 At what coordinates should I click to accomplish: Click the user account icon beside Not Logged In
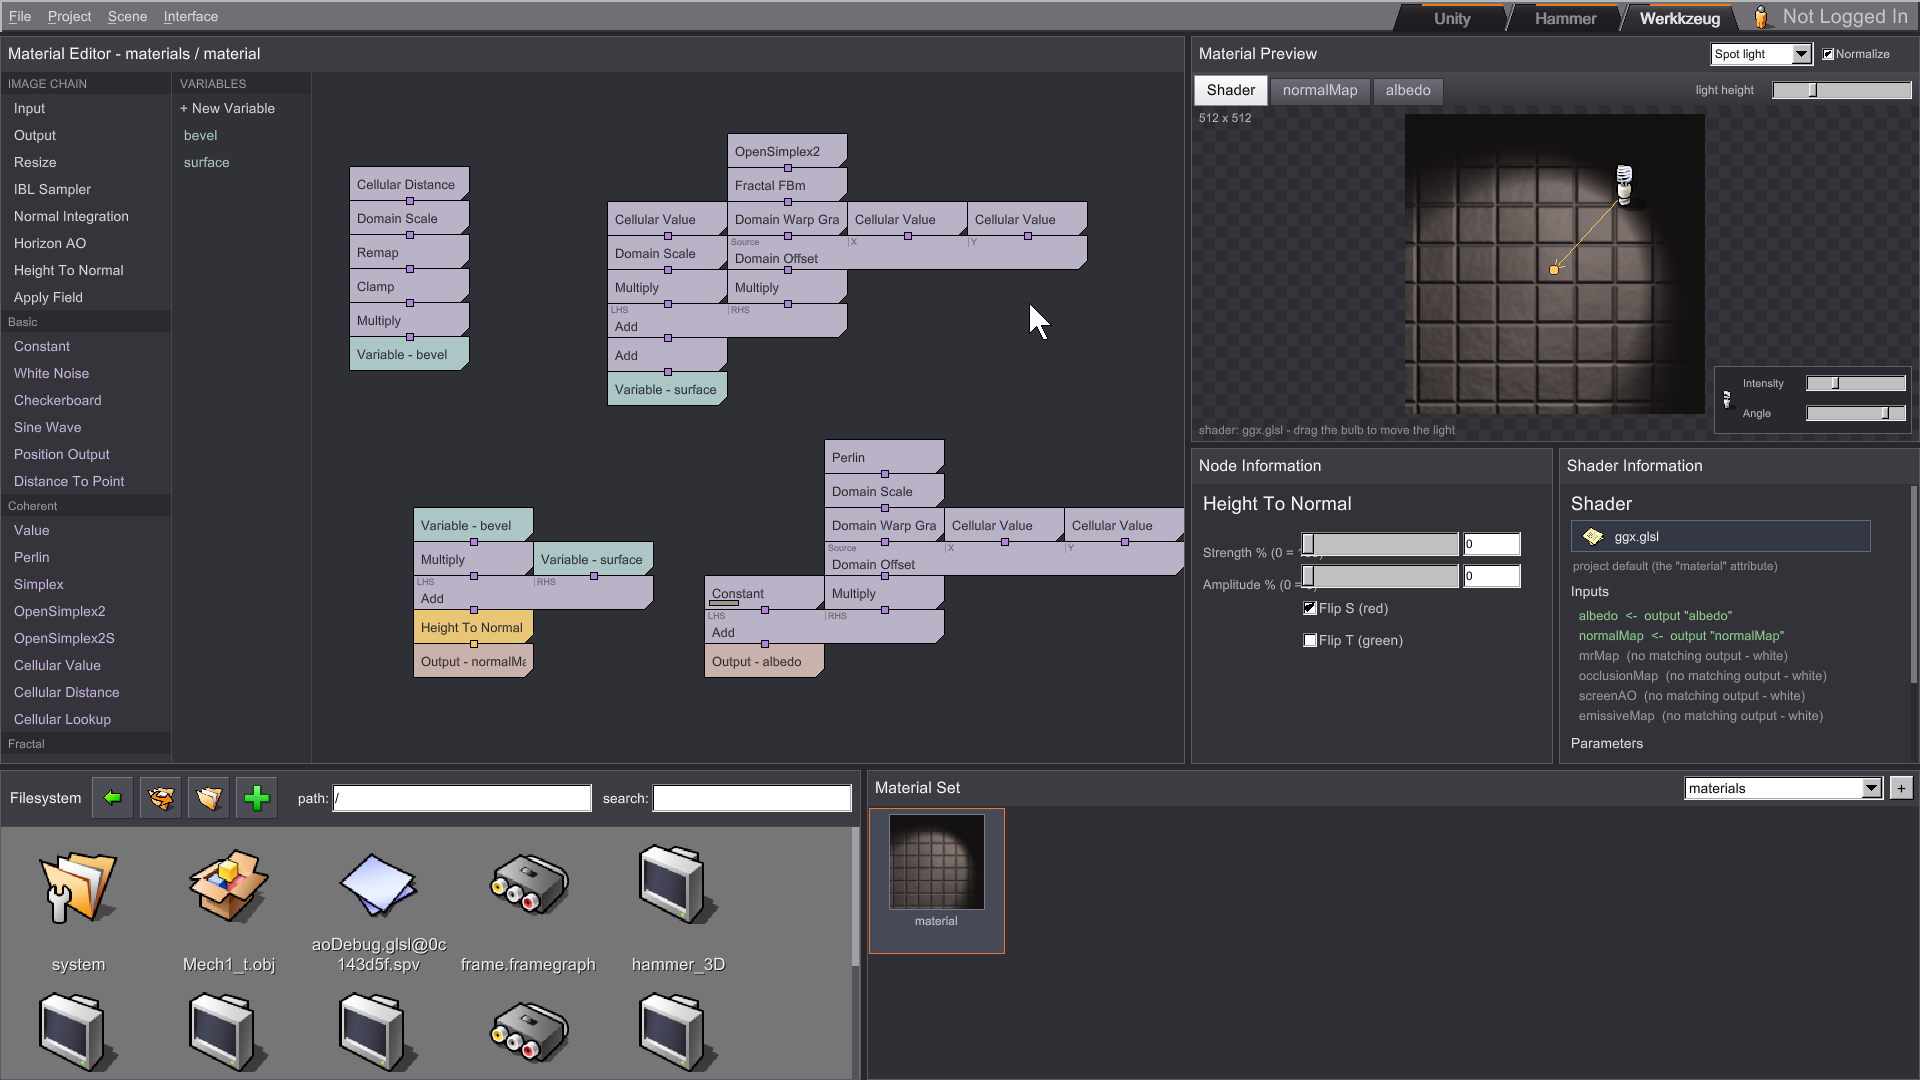pyautogui.click(x=1762, y=17)
